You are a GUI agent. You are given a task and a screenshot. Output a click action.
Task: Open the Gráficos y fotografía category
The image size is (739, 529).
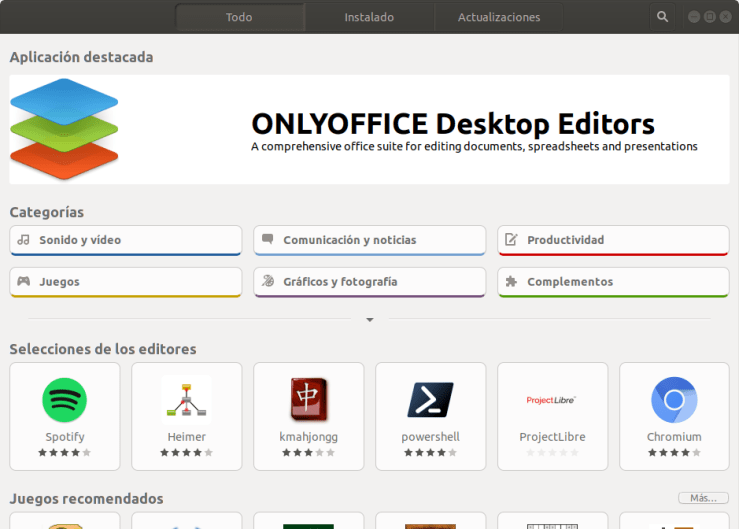click(370, 282)
